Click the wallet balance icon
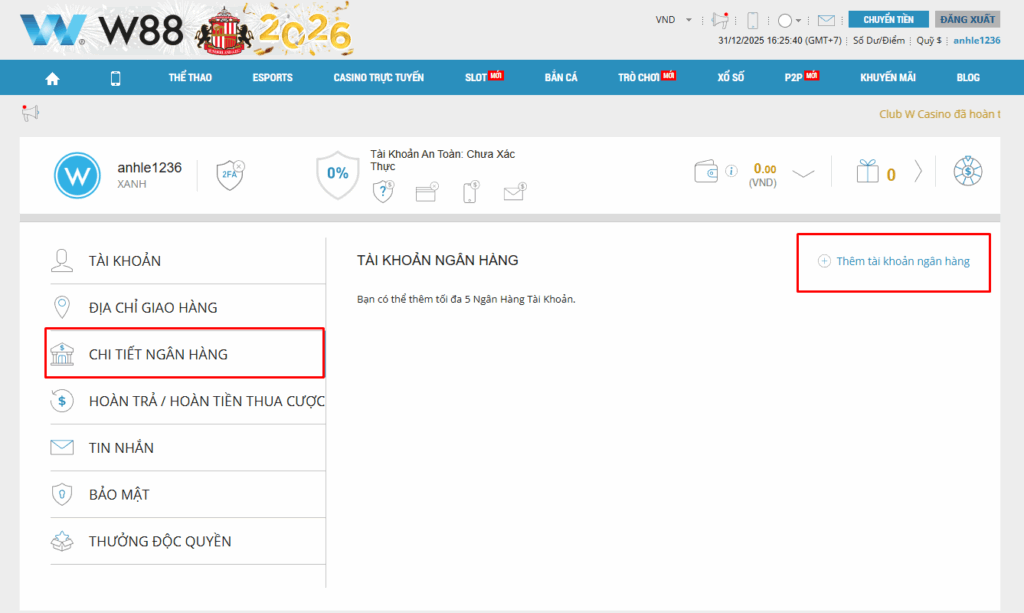 [706, 171]
